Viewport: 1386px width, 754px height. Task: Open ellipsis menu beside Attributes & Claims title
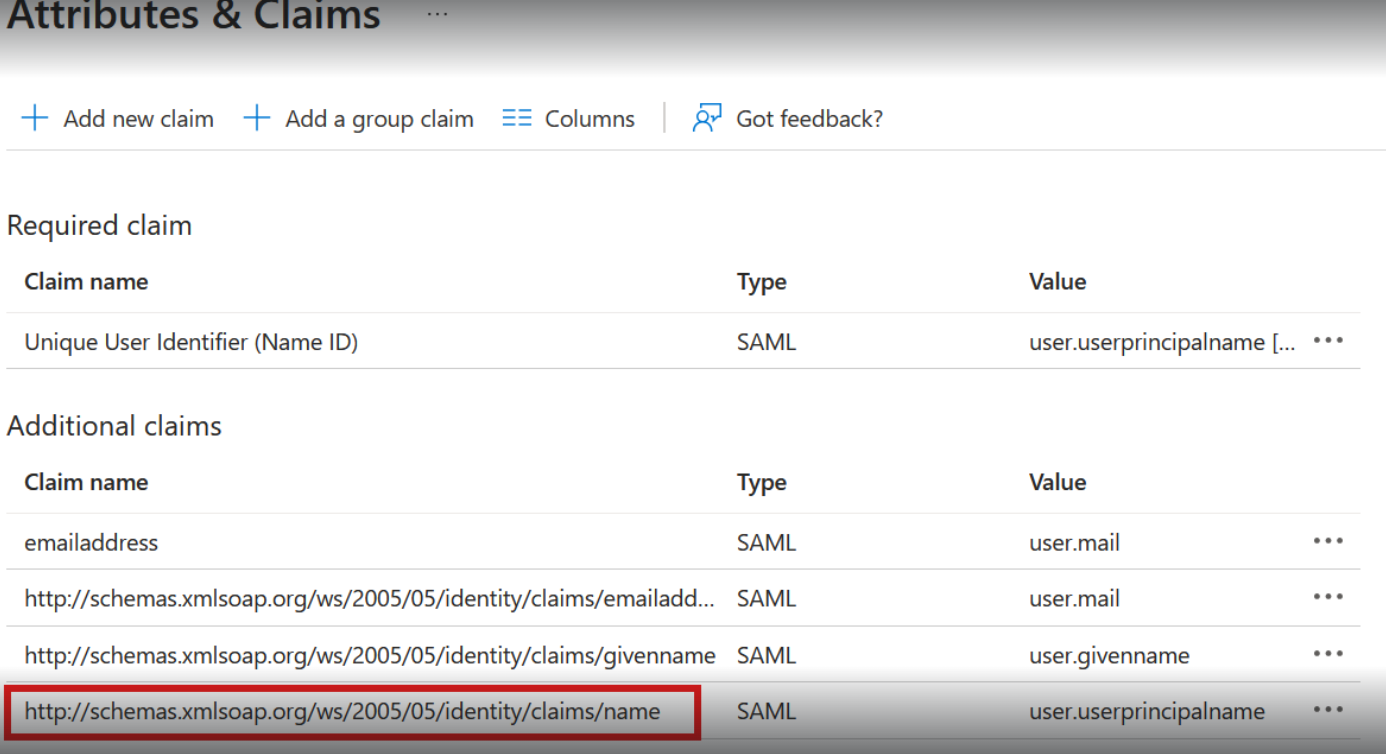437,15
